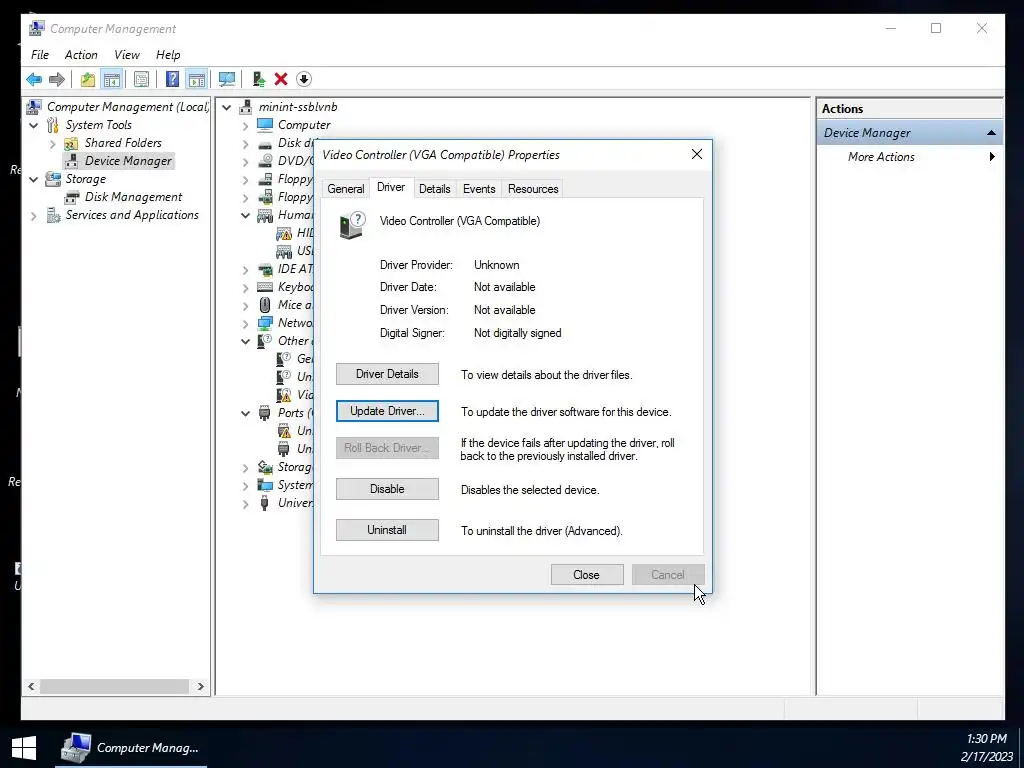The width and height of the screenshot is (1024, 768).
Task: Click the Disable button
Action: click(x=387, y=489)
